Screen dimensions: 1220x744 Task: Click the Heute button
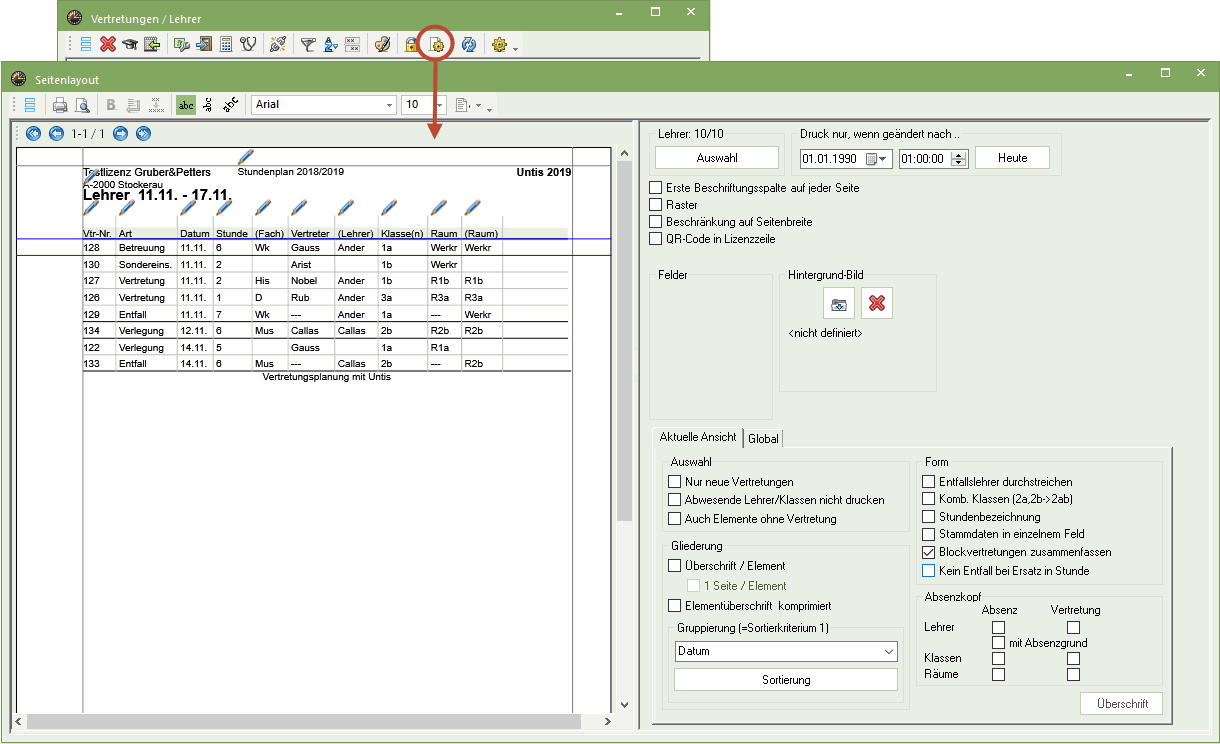pos(1013,158)
